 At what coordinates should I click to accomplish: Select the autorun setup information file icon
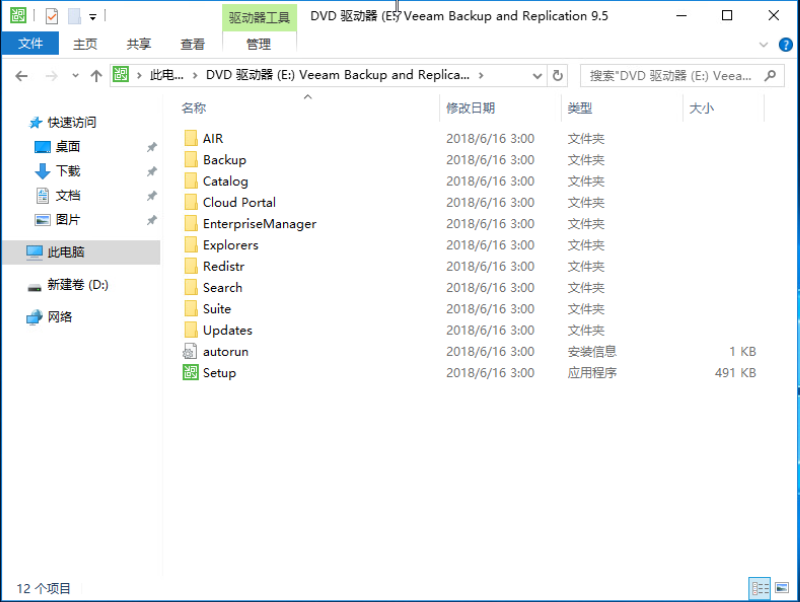coord(190,352)
